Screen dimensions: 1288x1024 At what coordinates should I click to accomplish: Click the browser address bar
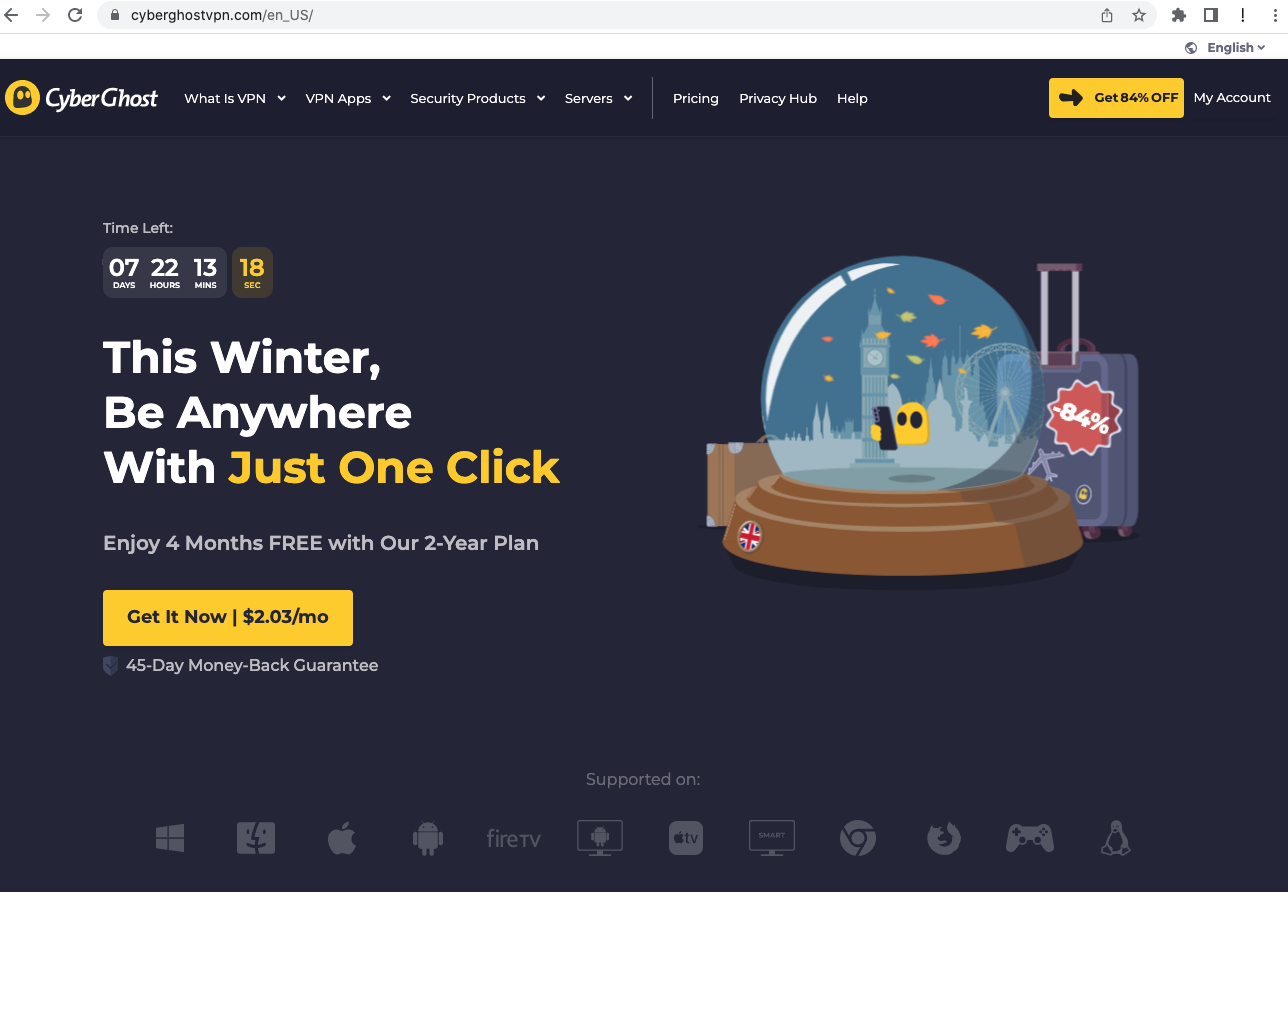[x=600, y=15]
